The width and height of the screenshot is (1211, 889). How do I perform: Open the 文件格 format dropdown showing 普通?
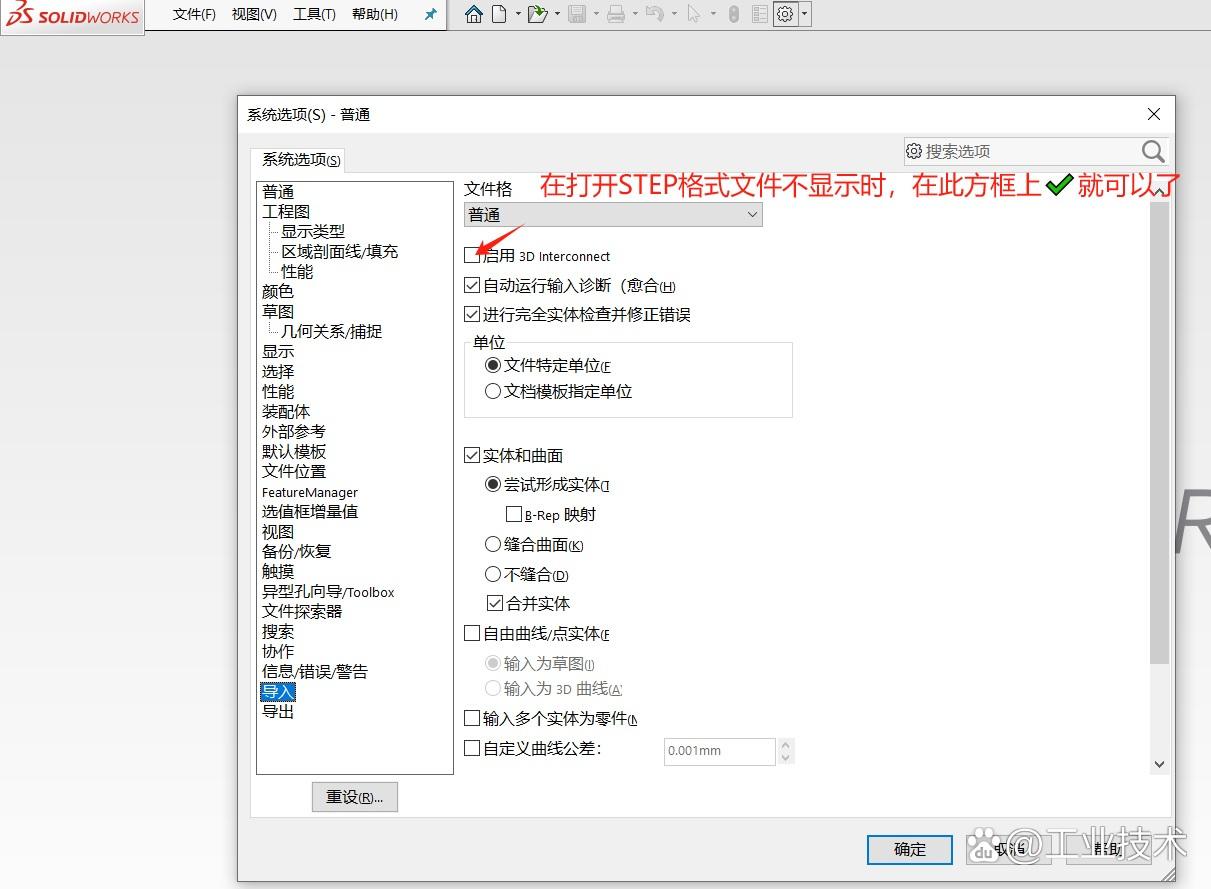(x=613, y=214)
